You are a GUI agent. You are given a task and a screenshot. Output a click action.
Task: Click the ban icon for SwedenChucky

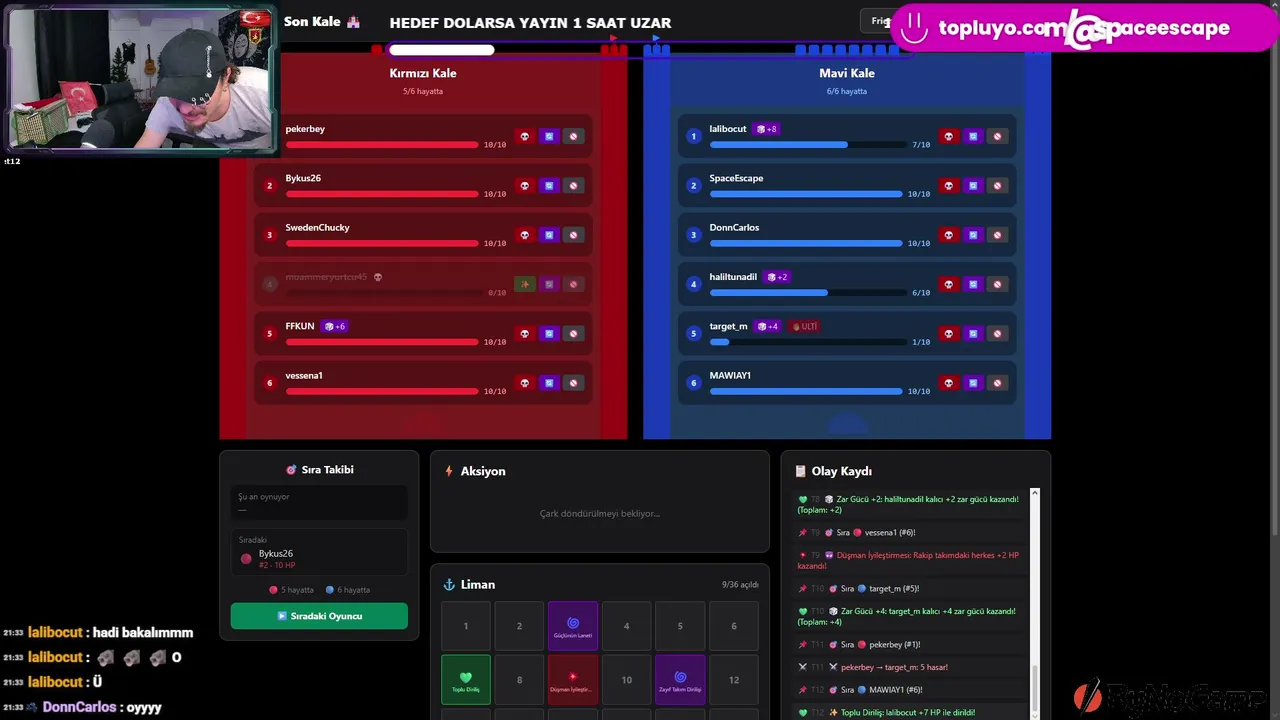573,235
